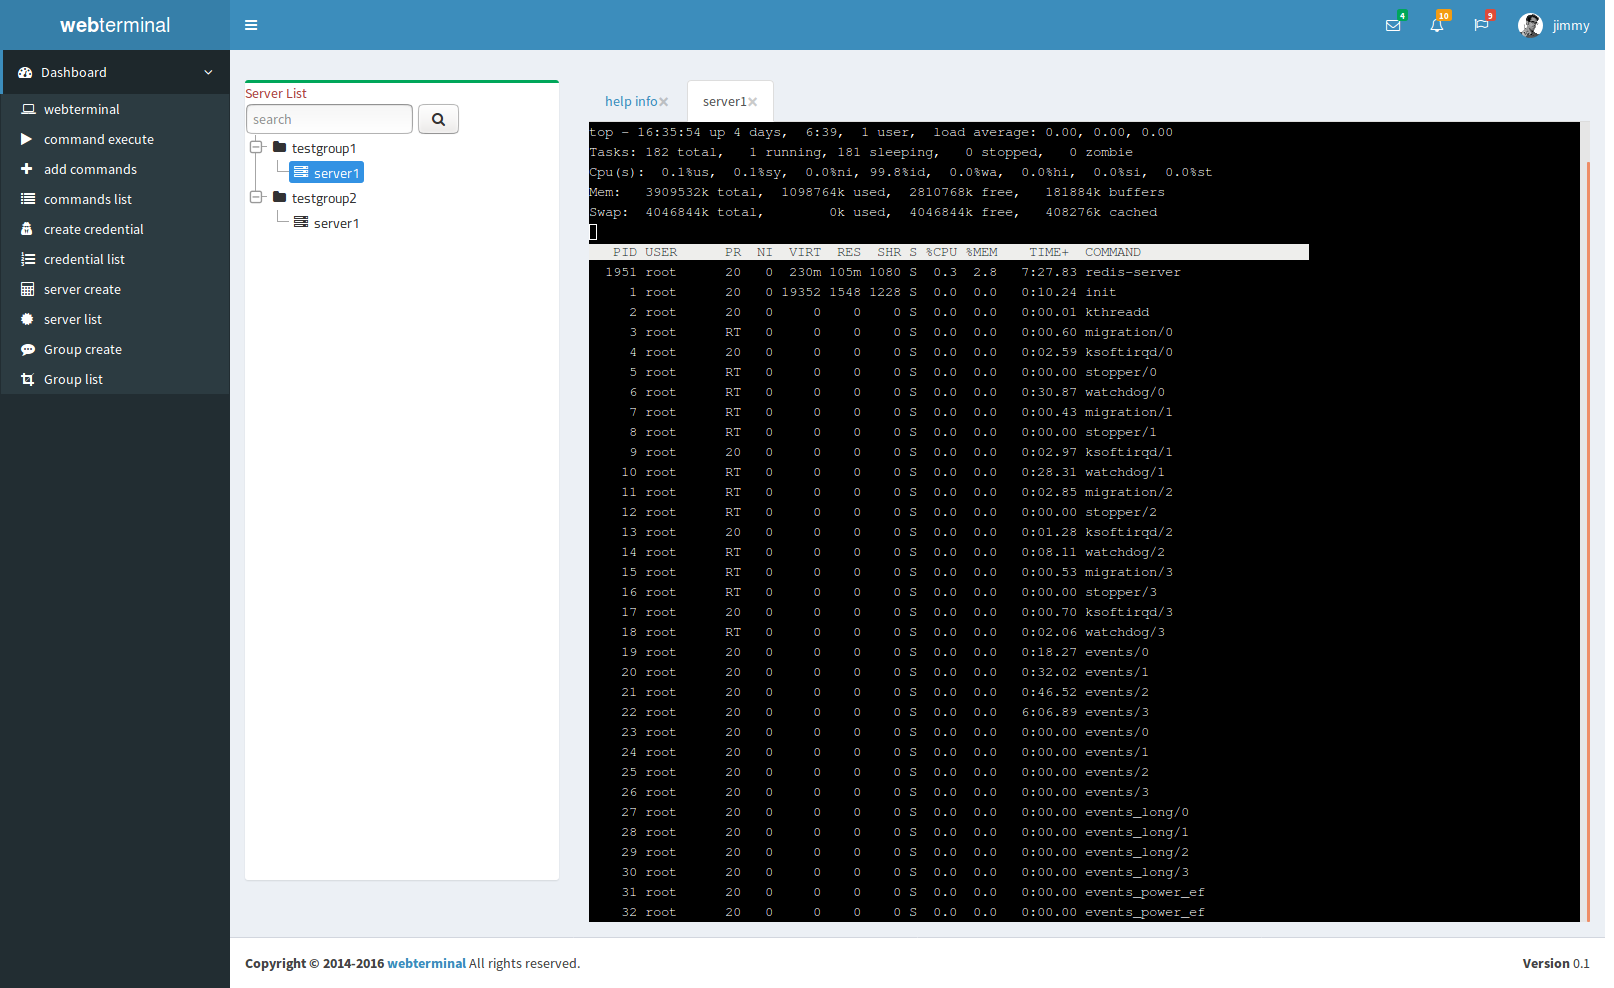This screenshot has height=988, width=1614.
Task: Select server1 under testgroup1
Action: [x=336, y=173]
